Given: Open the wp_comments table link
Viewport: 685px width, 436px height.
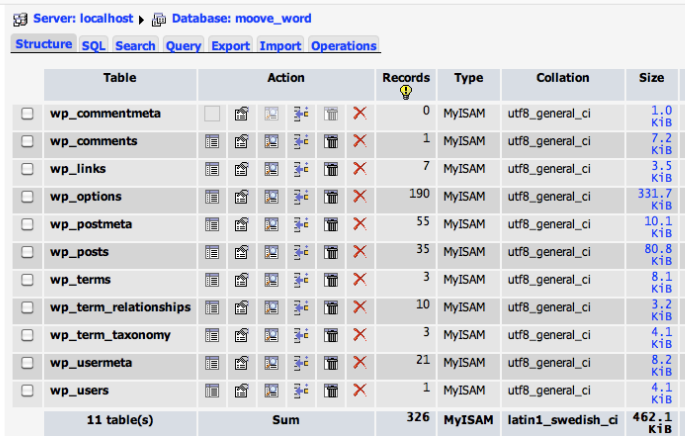Looking at the screenshot, I should pos(93,141).
